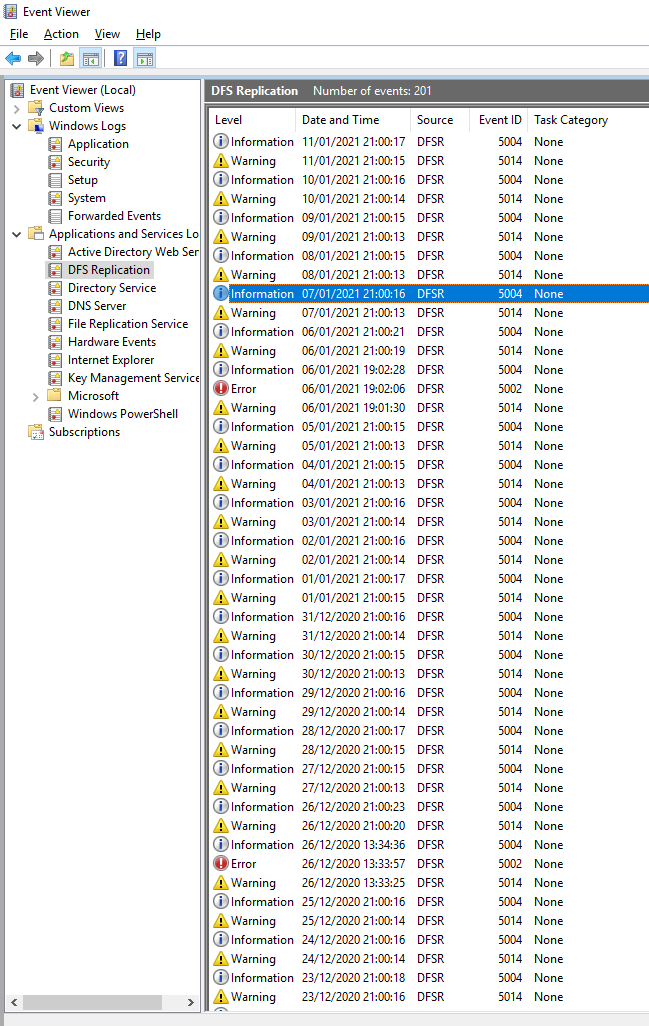Viewport: 649px width, 1026px height.
Task: Click the red Error icon at 26/12/2020 13:33:57
Action: [221, 864]
